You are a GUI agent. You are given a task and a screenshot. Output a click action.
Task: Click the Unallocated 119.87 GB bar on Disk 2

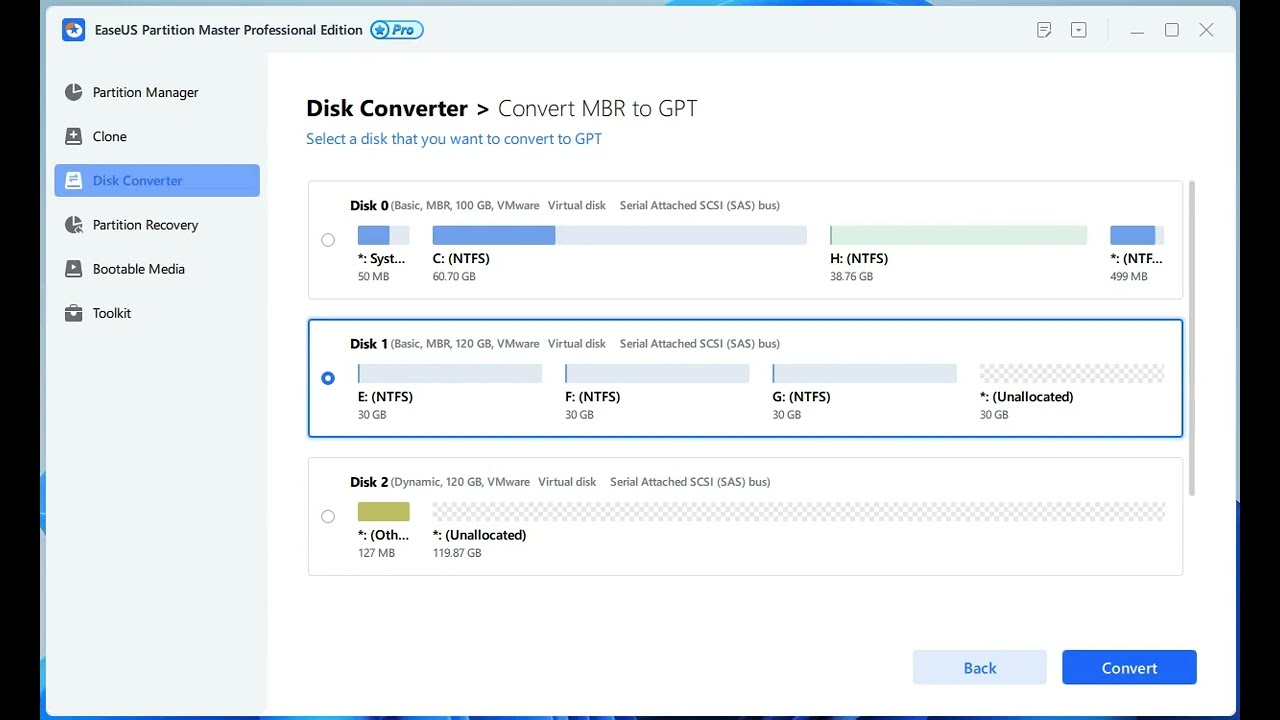799,511
